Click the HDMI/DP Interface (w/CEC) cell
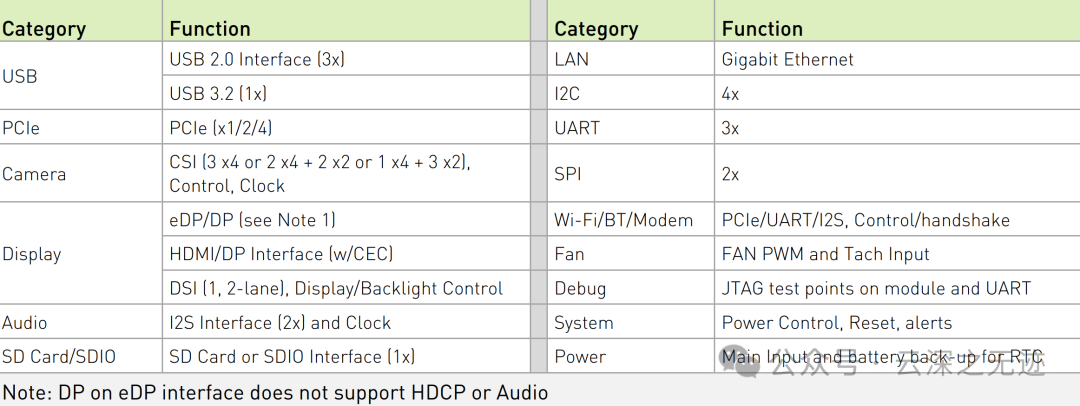This screenshot has width=1080, height=406. (282, 254)
